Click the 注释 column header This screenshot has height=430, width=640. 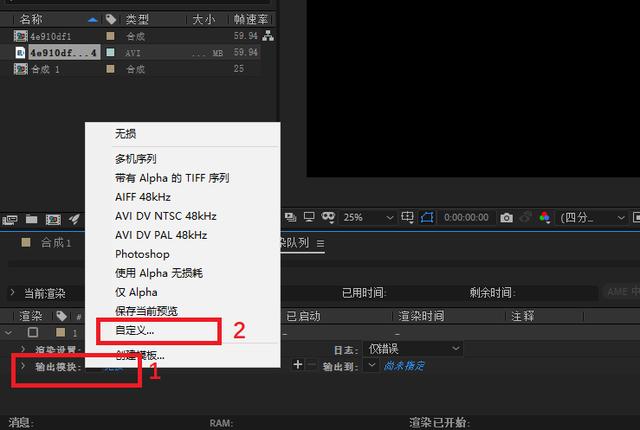coord(522,316)
